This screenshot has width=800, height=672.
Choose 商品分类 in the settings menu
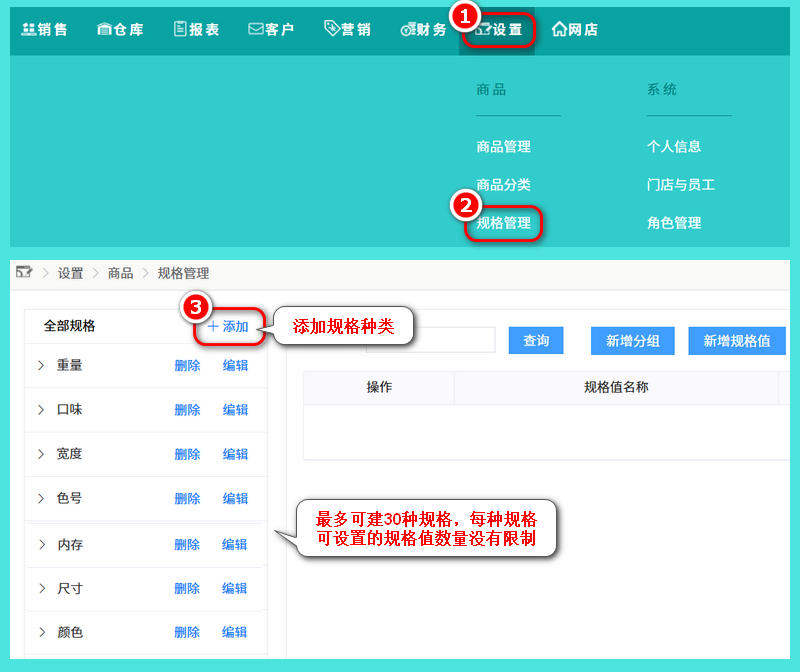[x=503, y=185]
